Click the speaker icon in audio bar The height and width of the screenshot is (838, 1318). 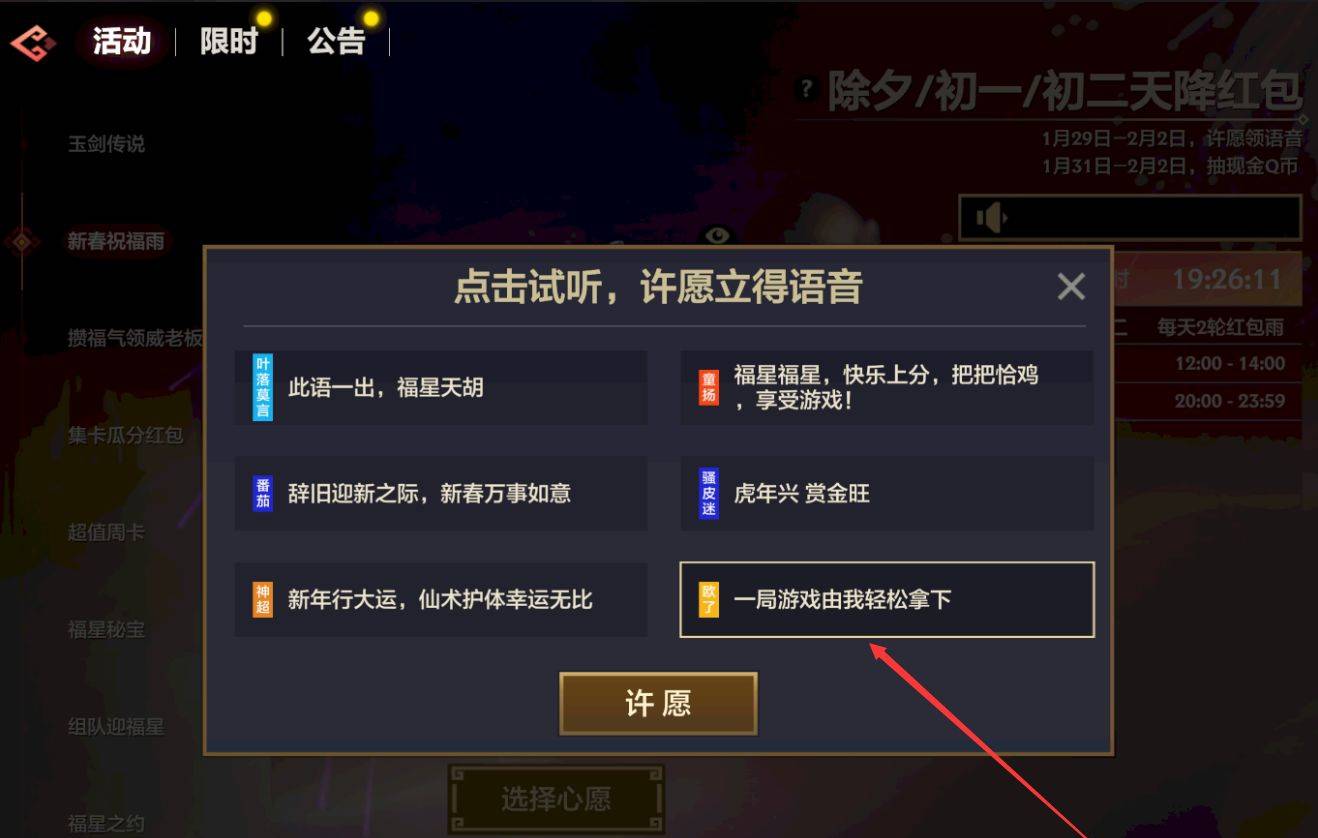pyautogui.click(x=990, y=218)
